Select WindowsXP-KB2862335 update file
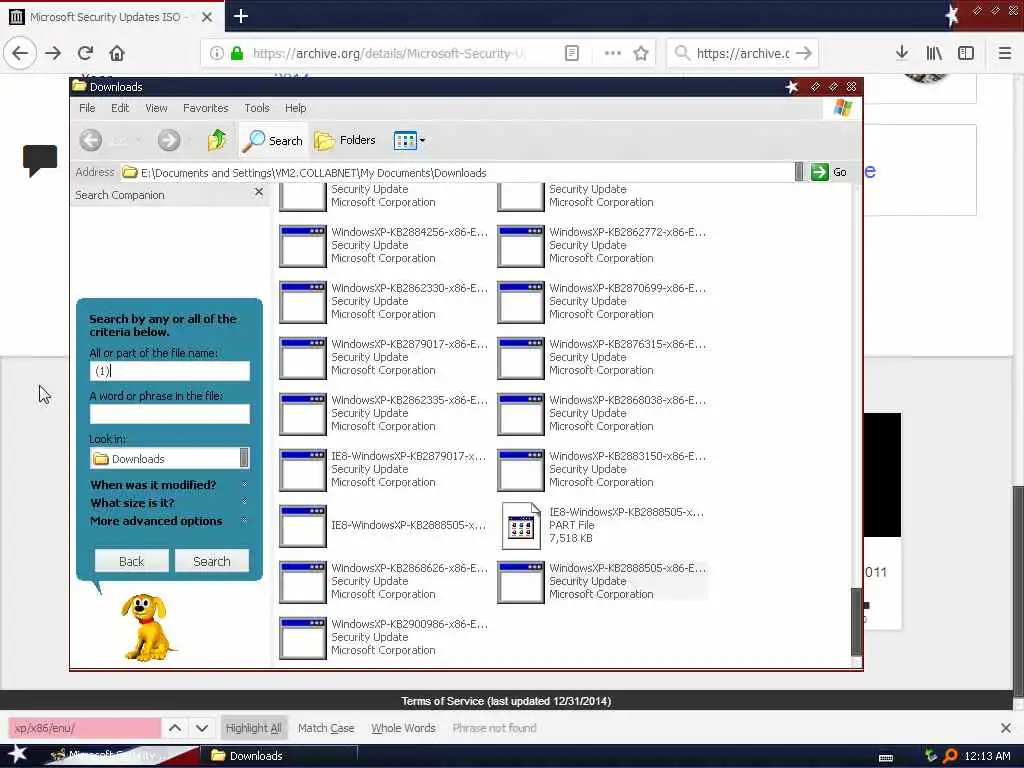Screen dimensions: 1024x768 (x=383, y=413)
